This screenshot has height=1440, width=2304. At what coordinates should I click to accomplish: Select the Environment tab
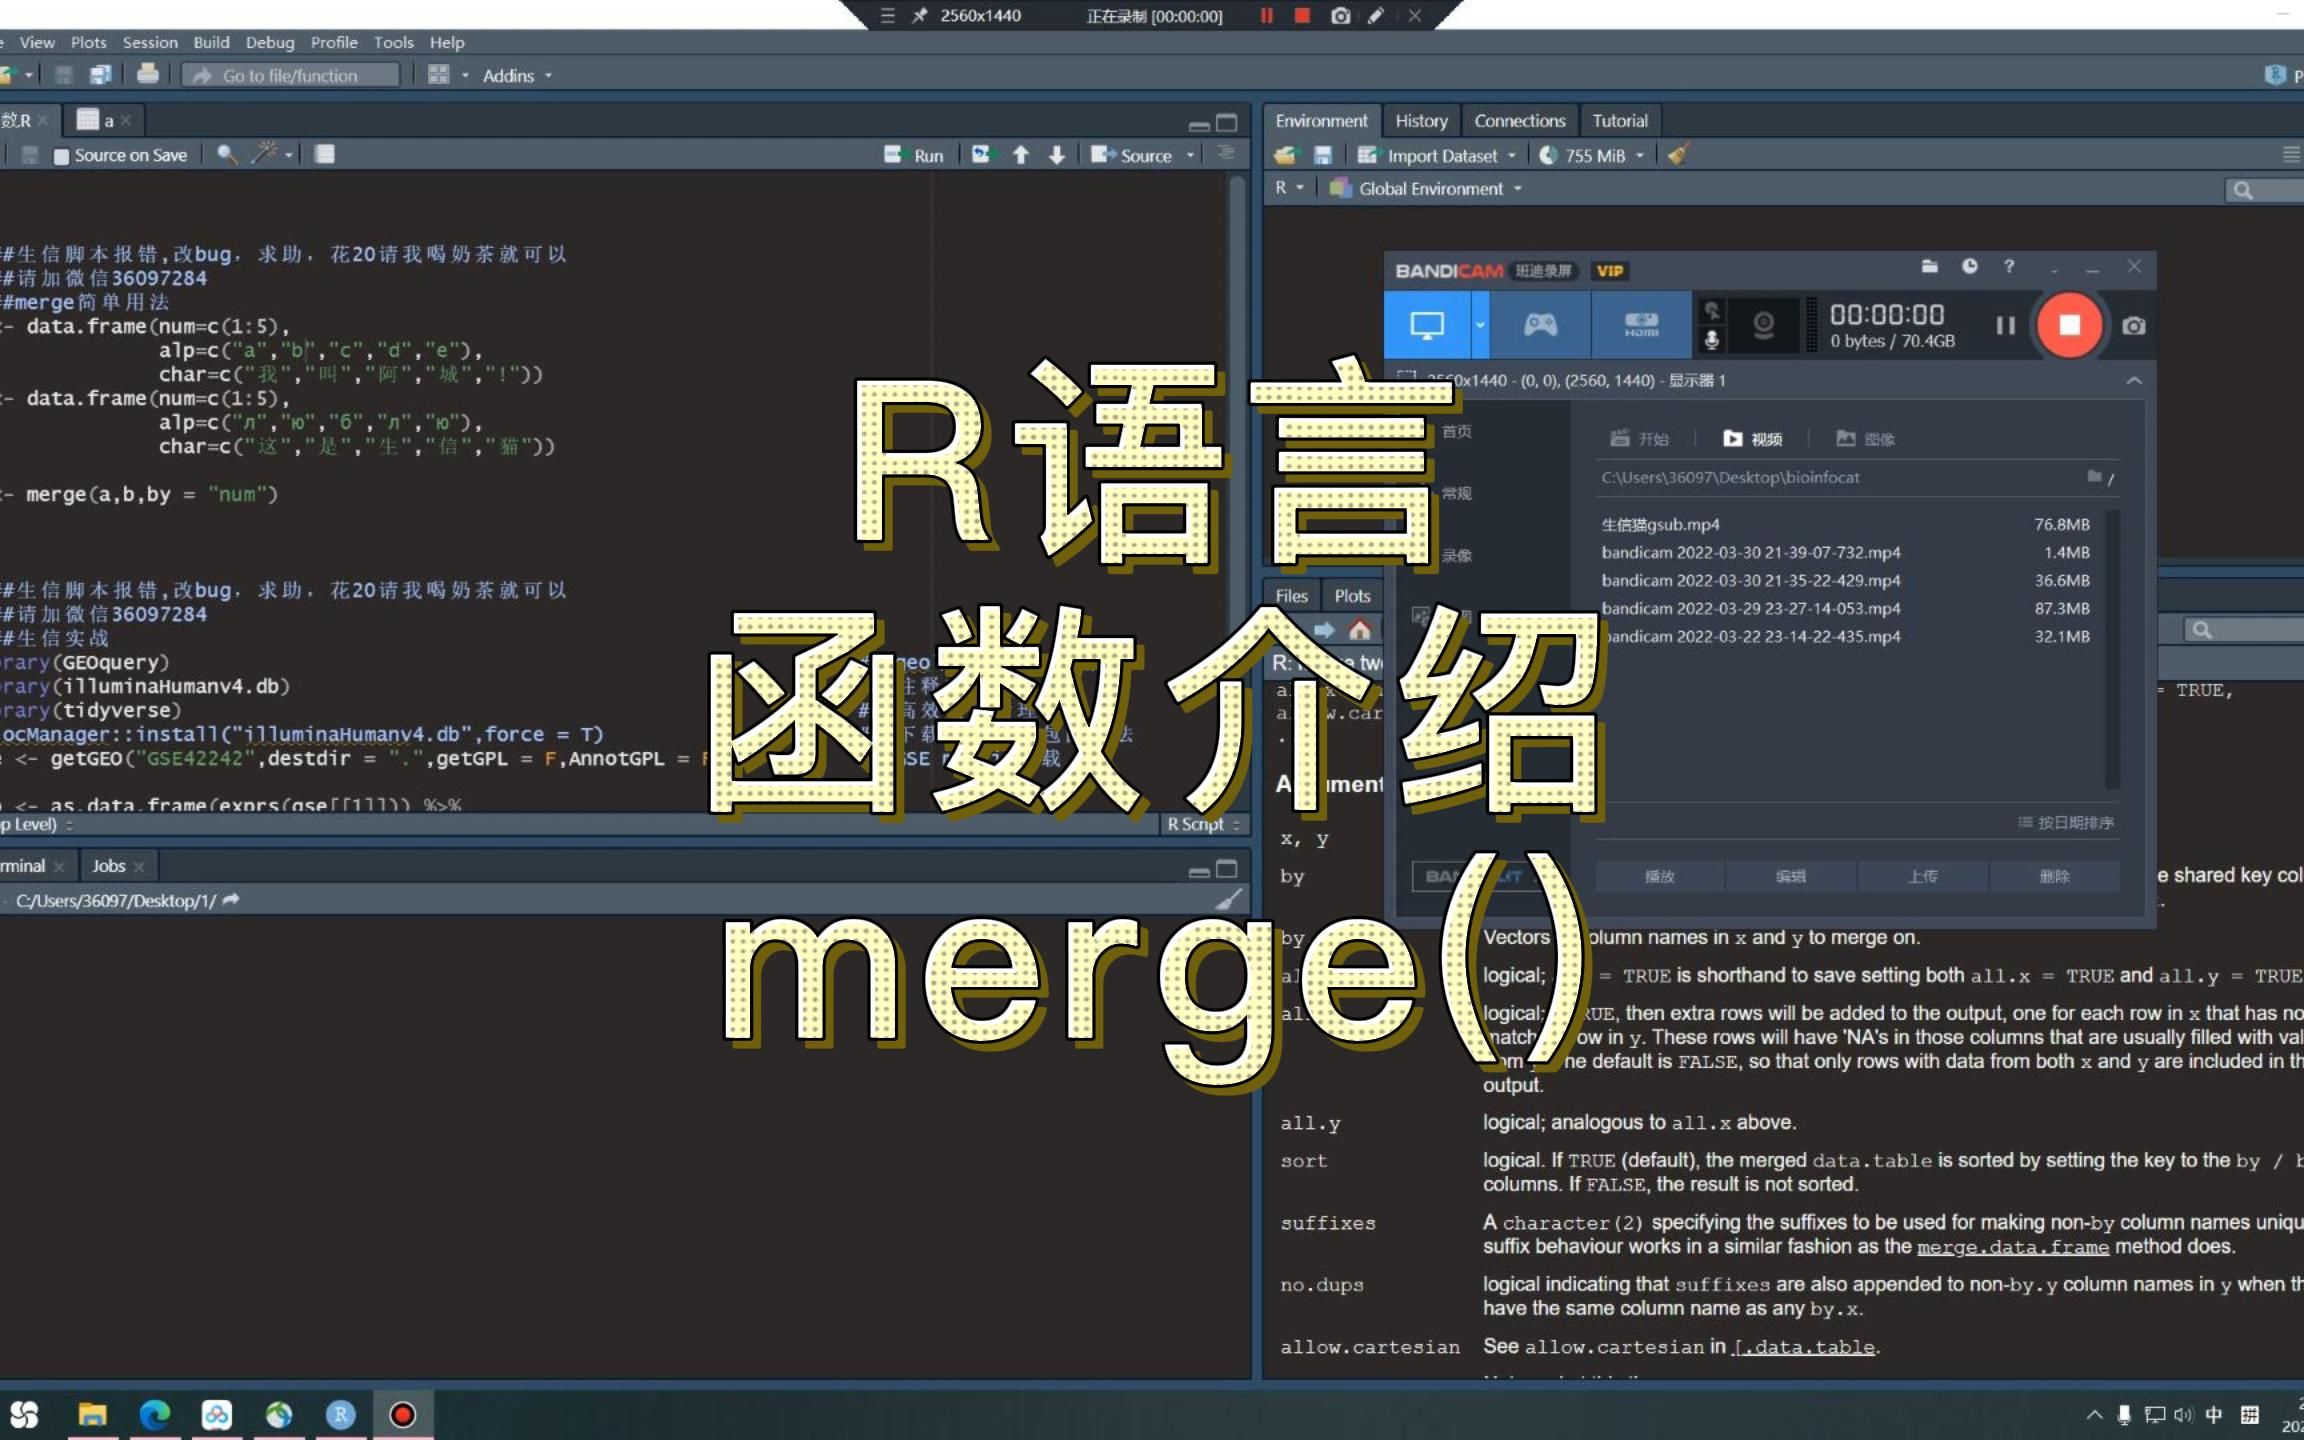click(x=1320, y=119)
